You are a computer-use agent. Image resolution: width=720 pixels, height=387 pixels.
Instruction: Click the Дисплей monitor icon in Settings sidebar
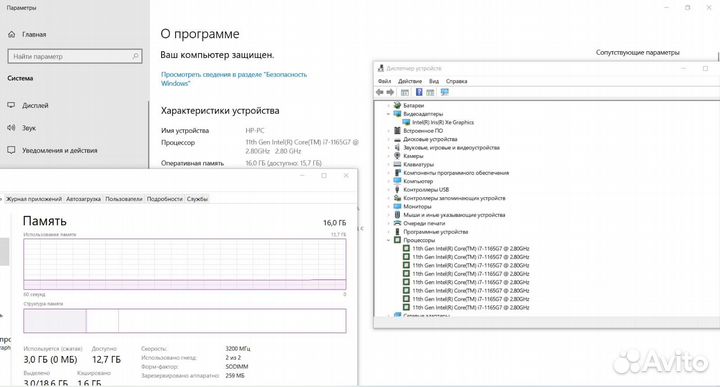coord(11,105)
